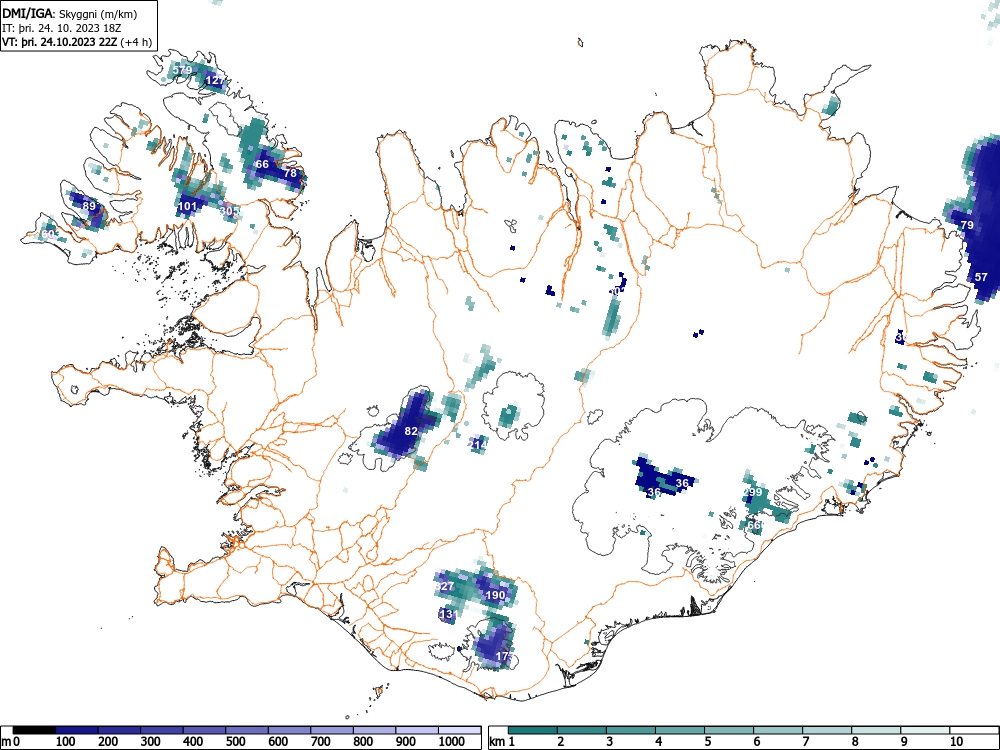Viewport: 1000px width, 750px height.
Task: Click the visibility value 579 on the map
Action: [x=182, y=70]
